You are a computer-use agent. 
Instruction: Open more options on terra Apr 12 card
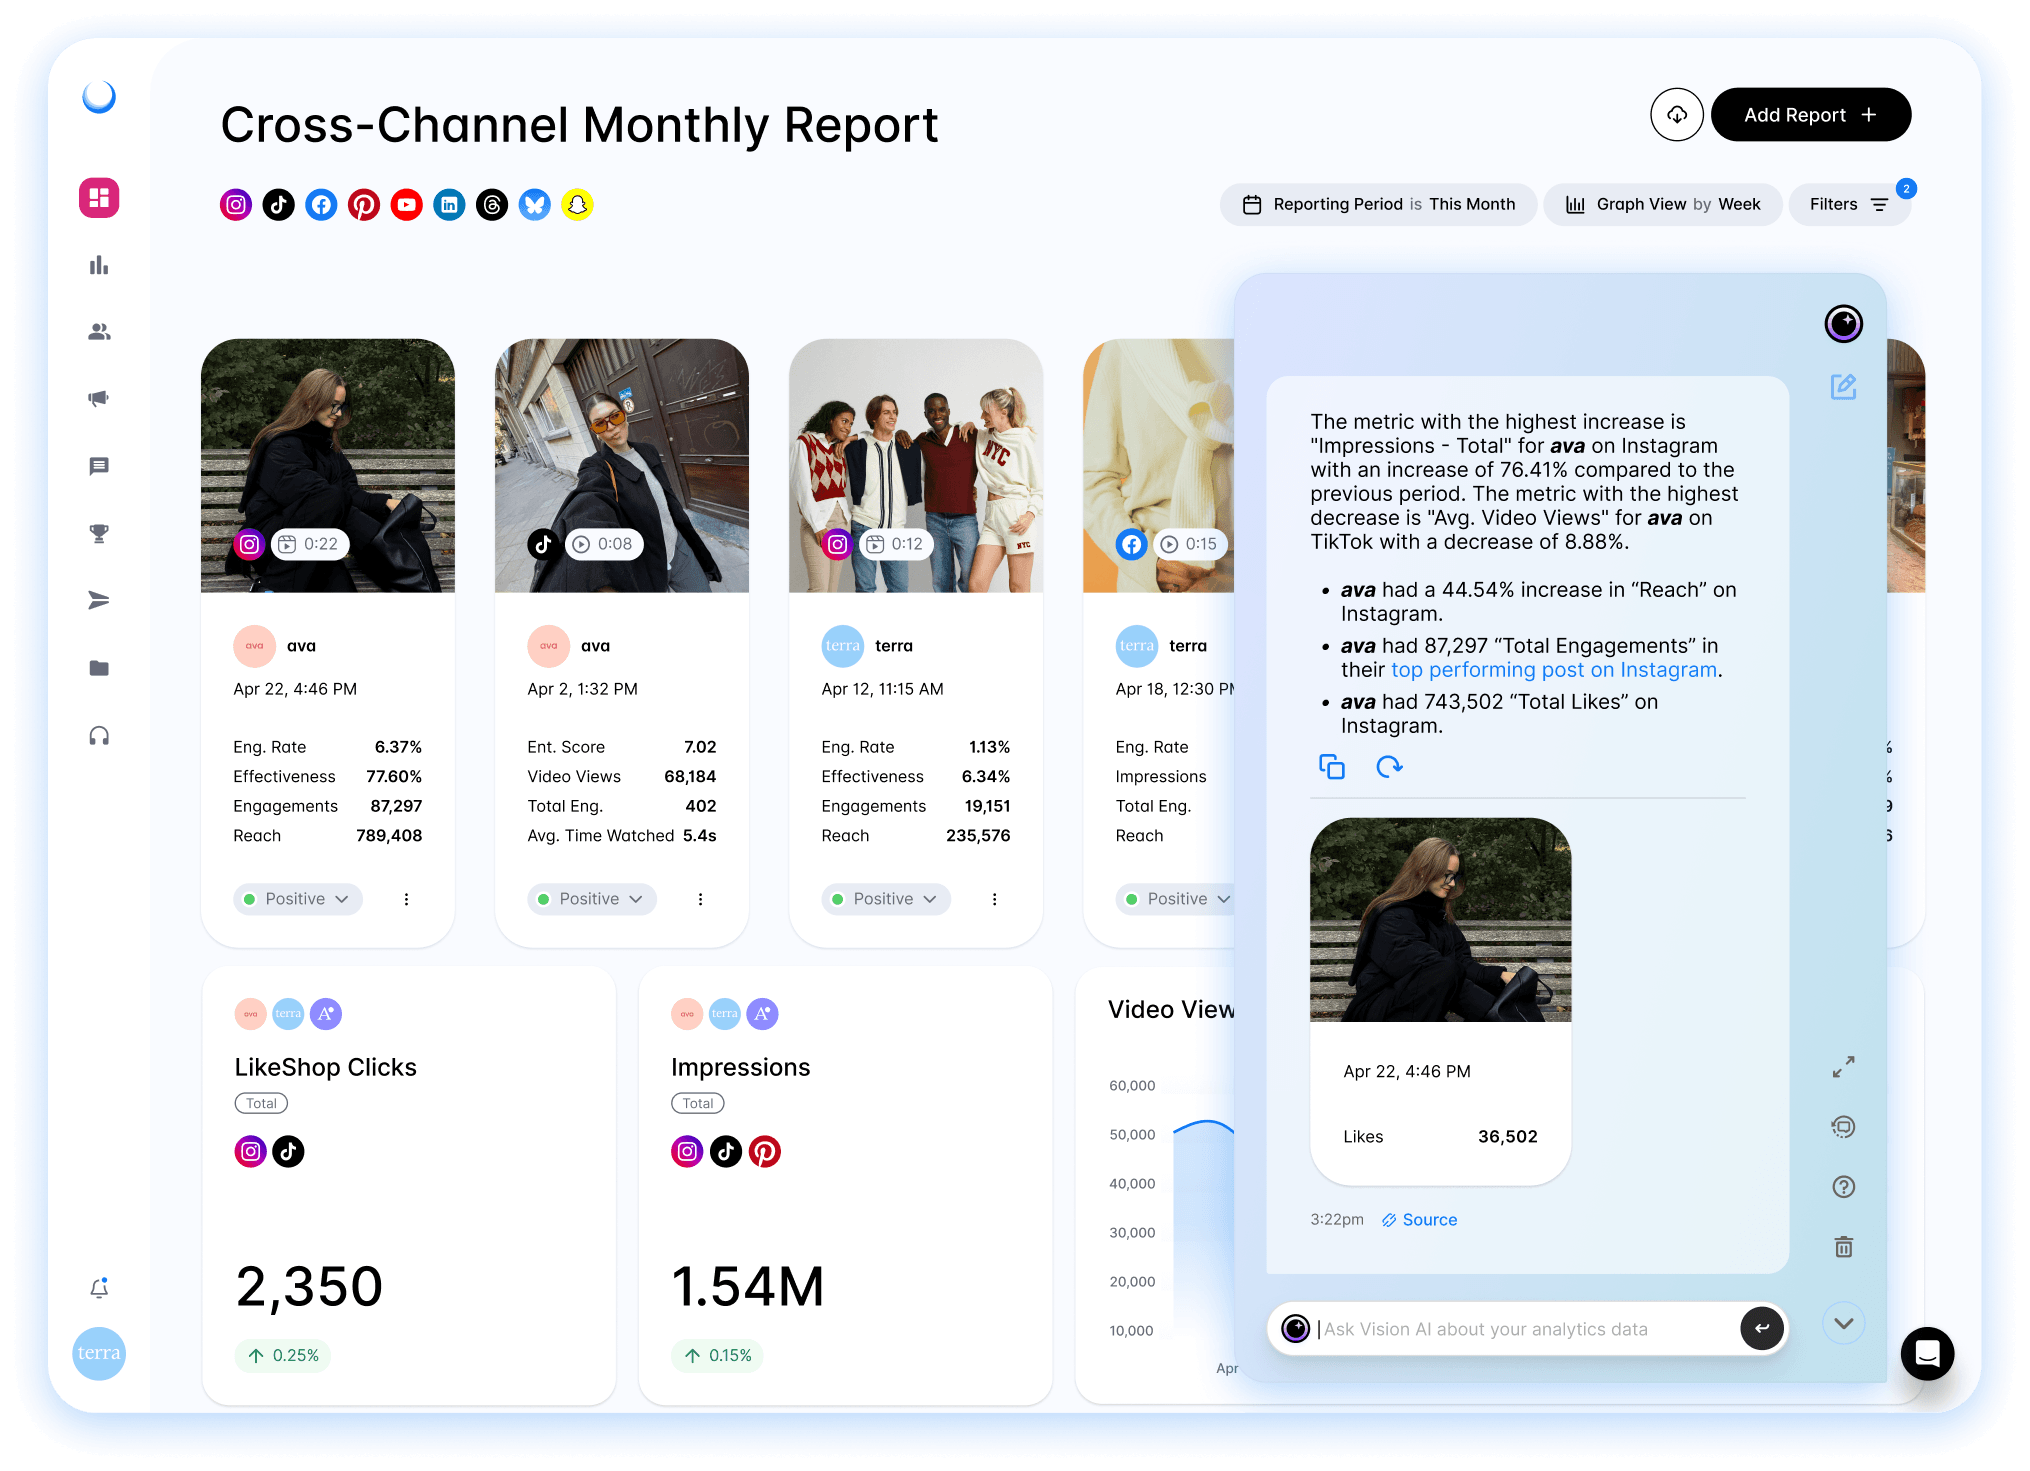(x=994, y=899)
